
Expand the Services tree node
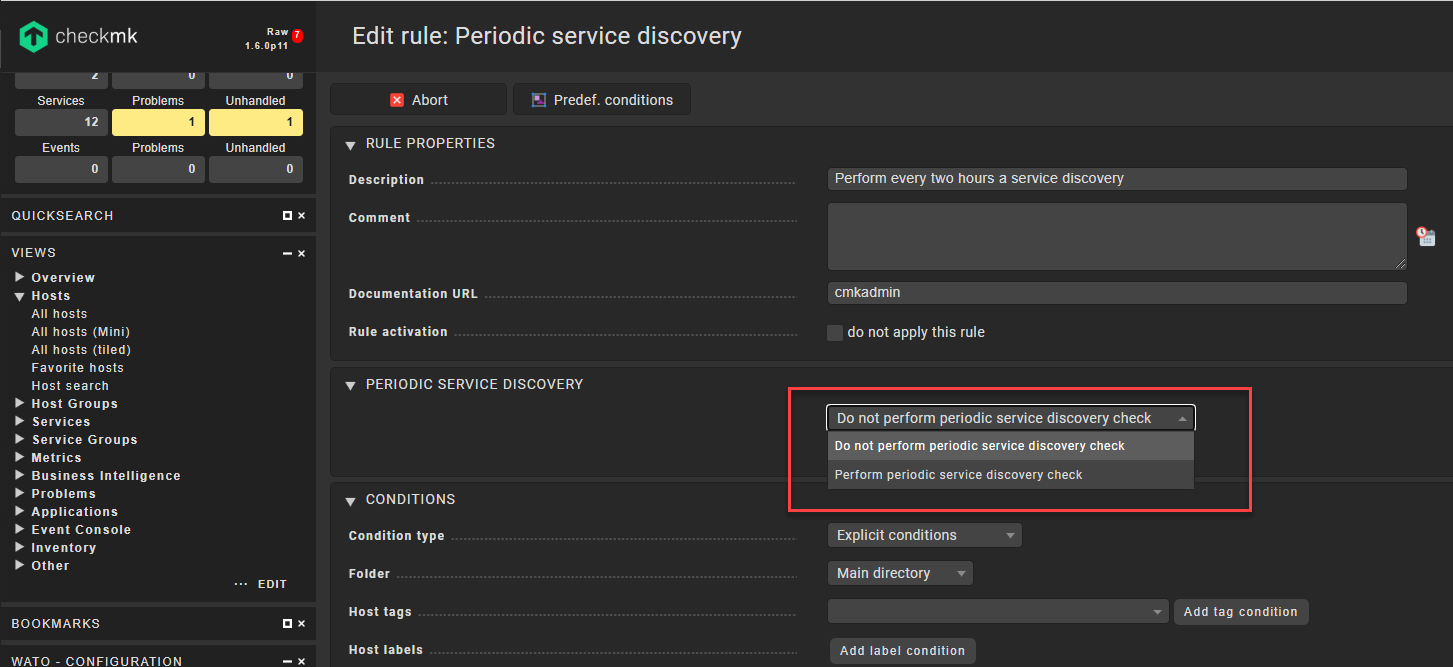pyautogui.click(x=19, y=421)
